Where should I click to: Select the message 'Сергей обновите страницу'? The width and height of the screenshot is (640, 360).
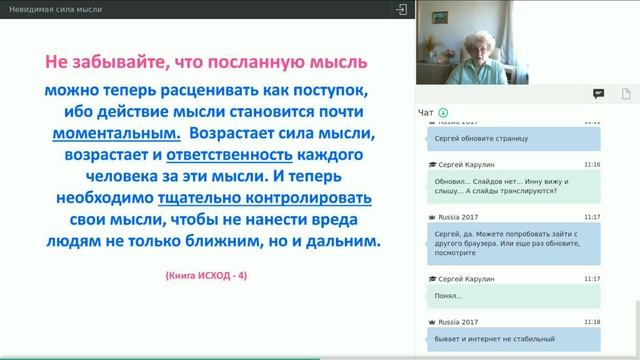point(514,139)
